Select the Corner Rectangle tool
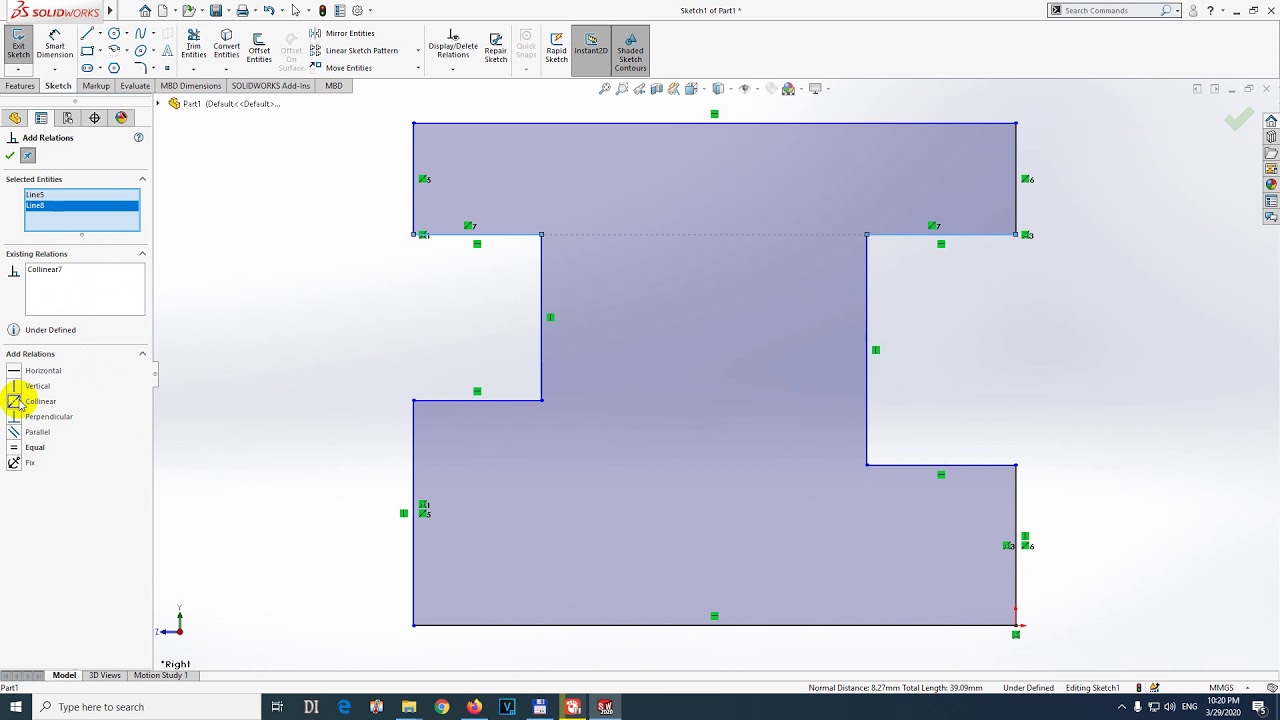The image size is (1280, 720). tap(87, 50)
